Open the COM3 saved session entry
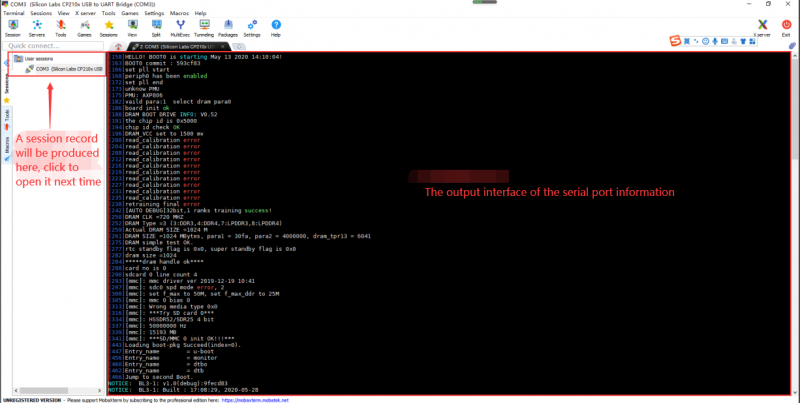The height and width of the screenshot is (403, 800). (68, 69)
